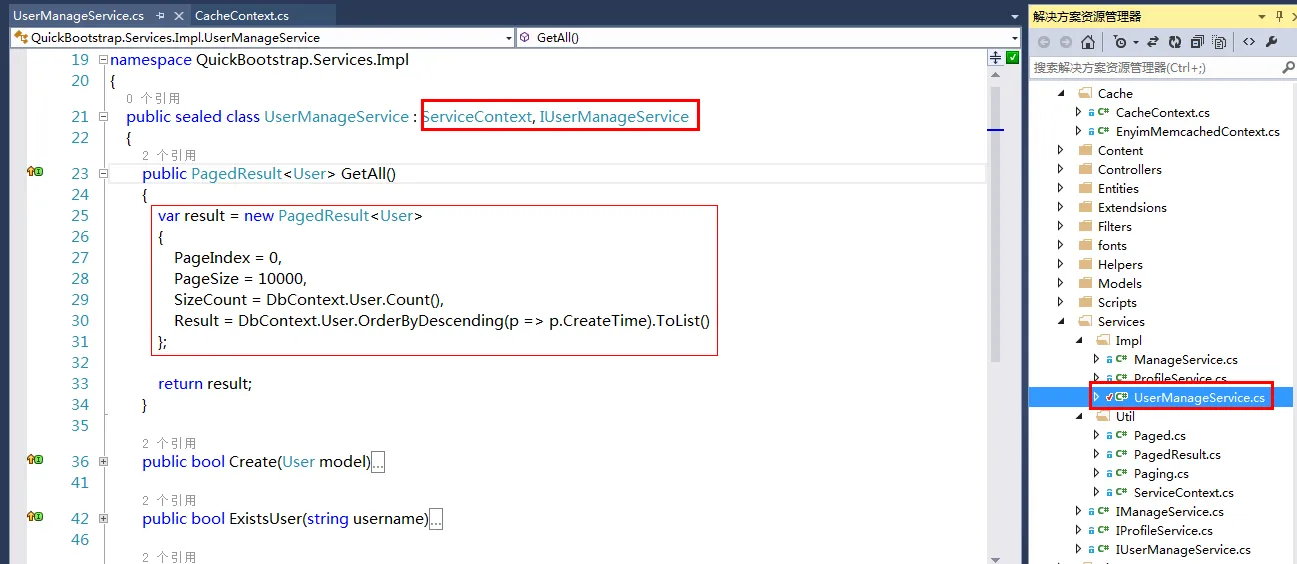This screenshot has height=564, width=1297.
Task: Click the interface-implementation glyph on line 23
Action: tap(35, 173)
